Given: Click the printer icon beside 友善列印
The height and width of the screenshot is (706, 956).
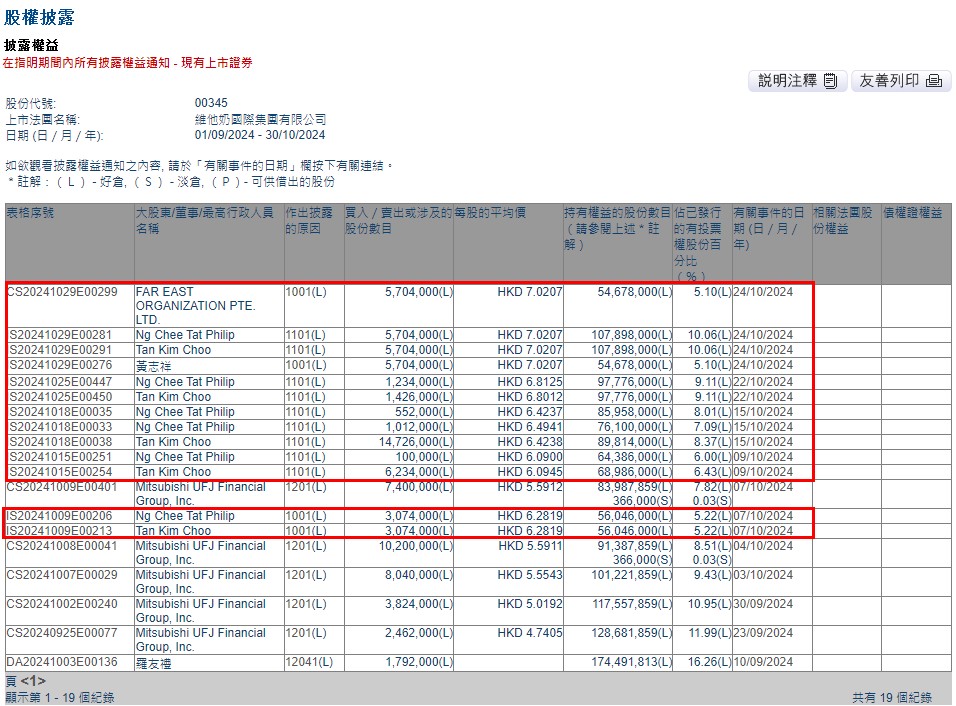Looking at the screenshot, I should click(933, 81).
